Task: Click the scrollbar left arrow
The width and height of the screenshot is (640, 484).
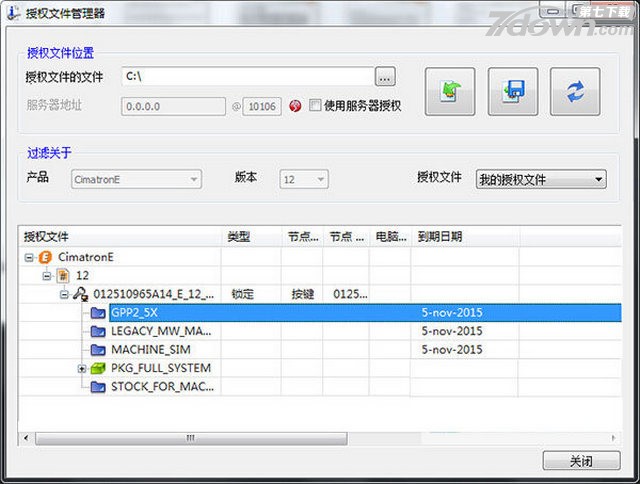Action: point(26,438)
